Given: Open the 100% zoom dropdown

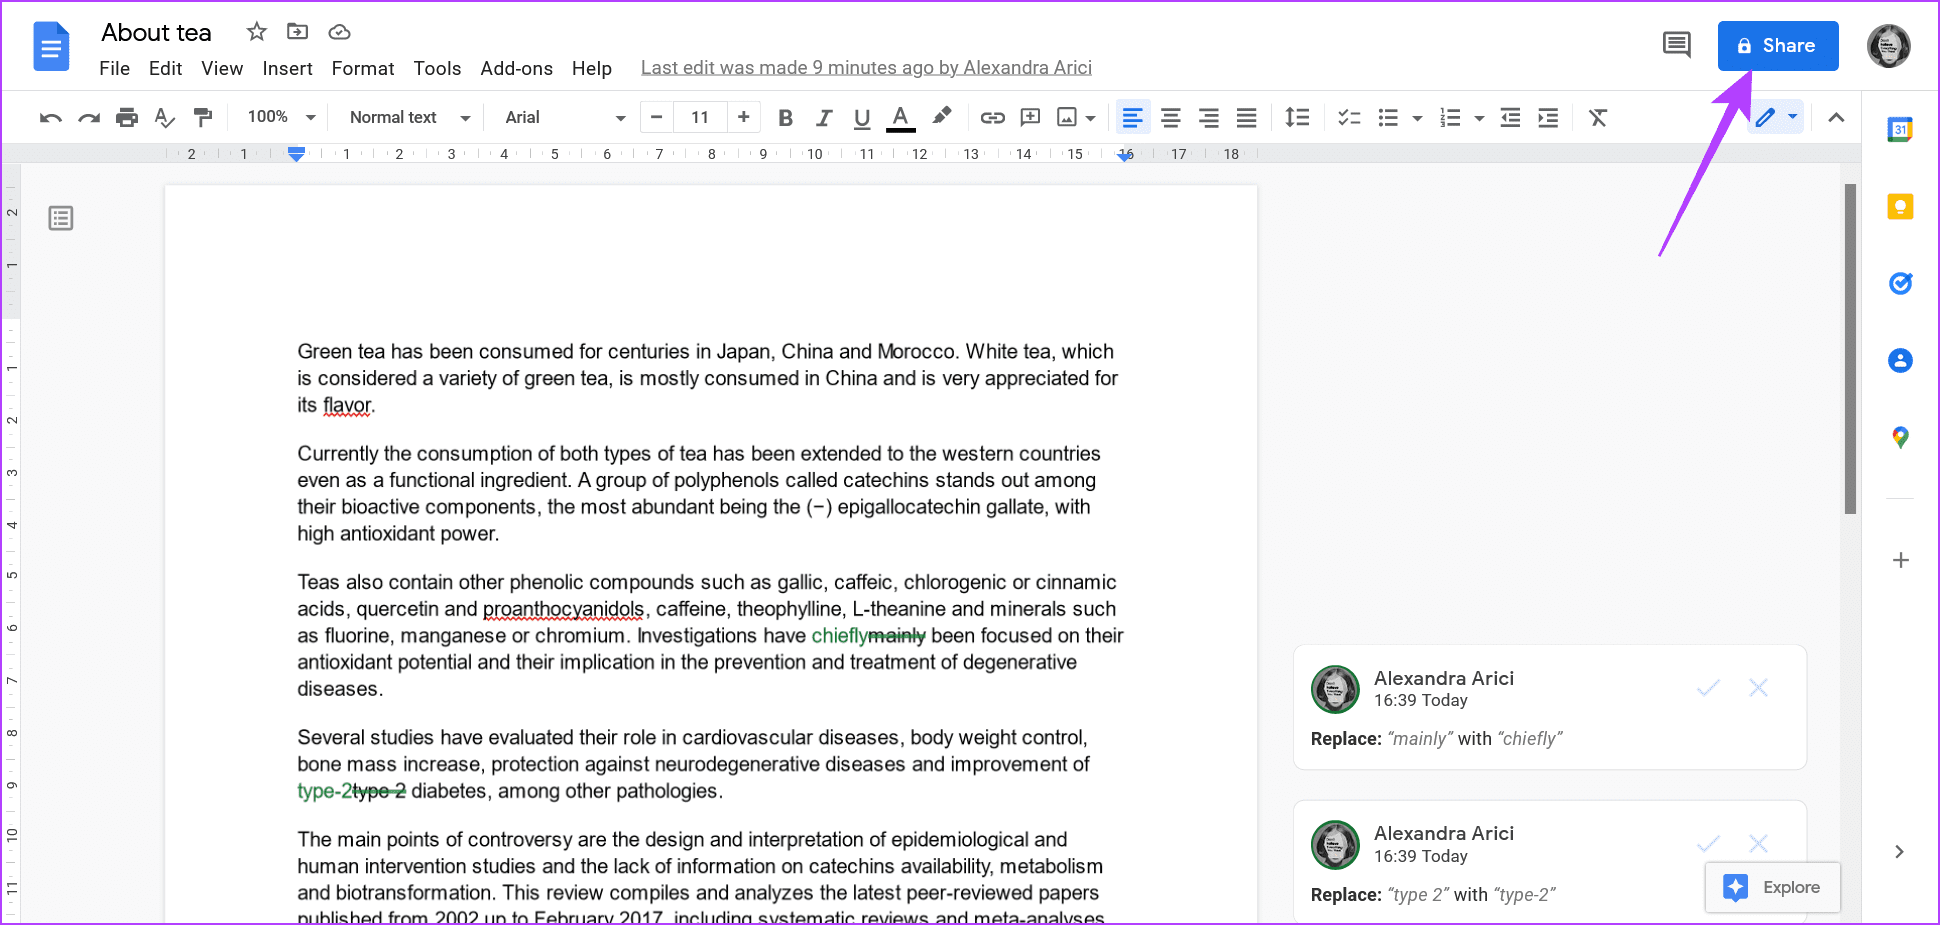Looking at the screenshot, I should tap(281, 118).
